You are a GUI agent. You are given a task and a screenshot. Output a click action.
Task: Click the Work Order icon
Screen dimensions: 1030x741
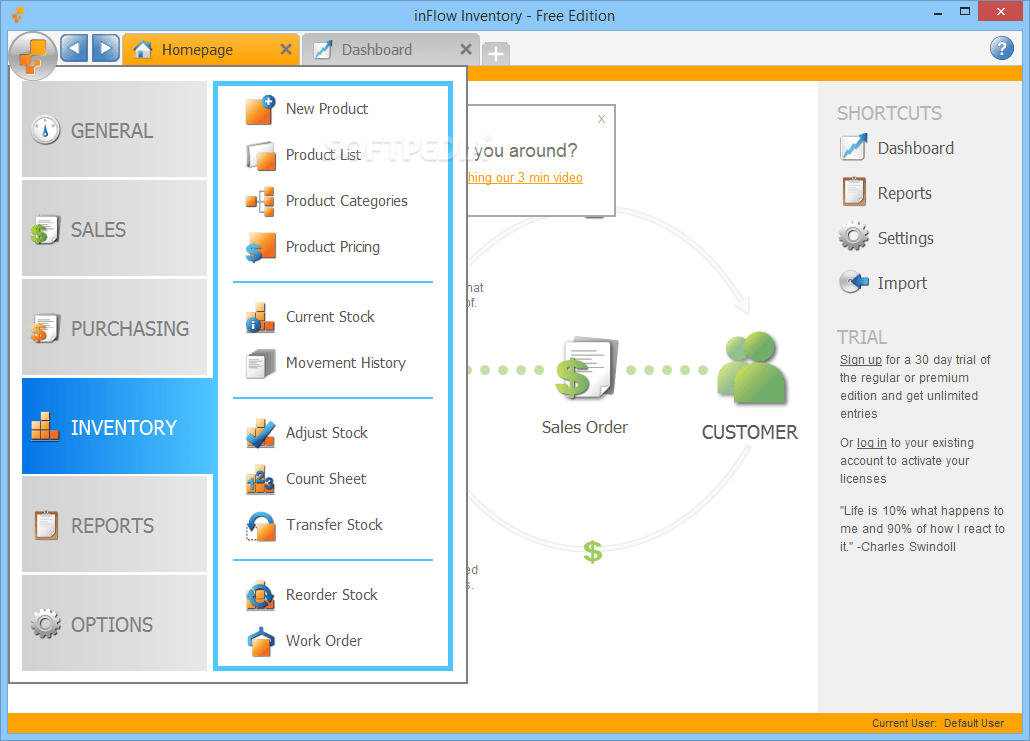point(260,642)
